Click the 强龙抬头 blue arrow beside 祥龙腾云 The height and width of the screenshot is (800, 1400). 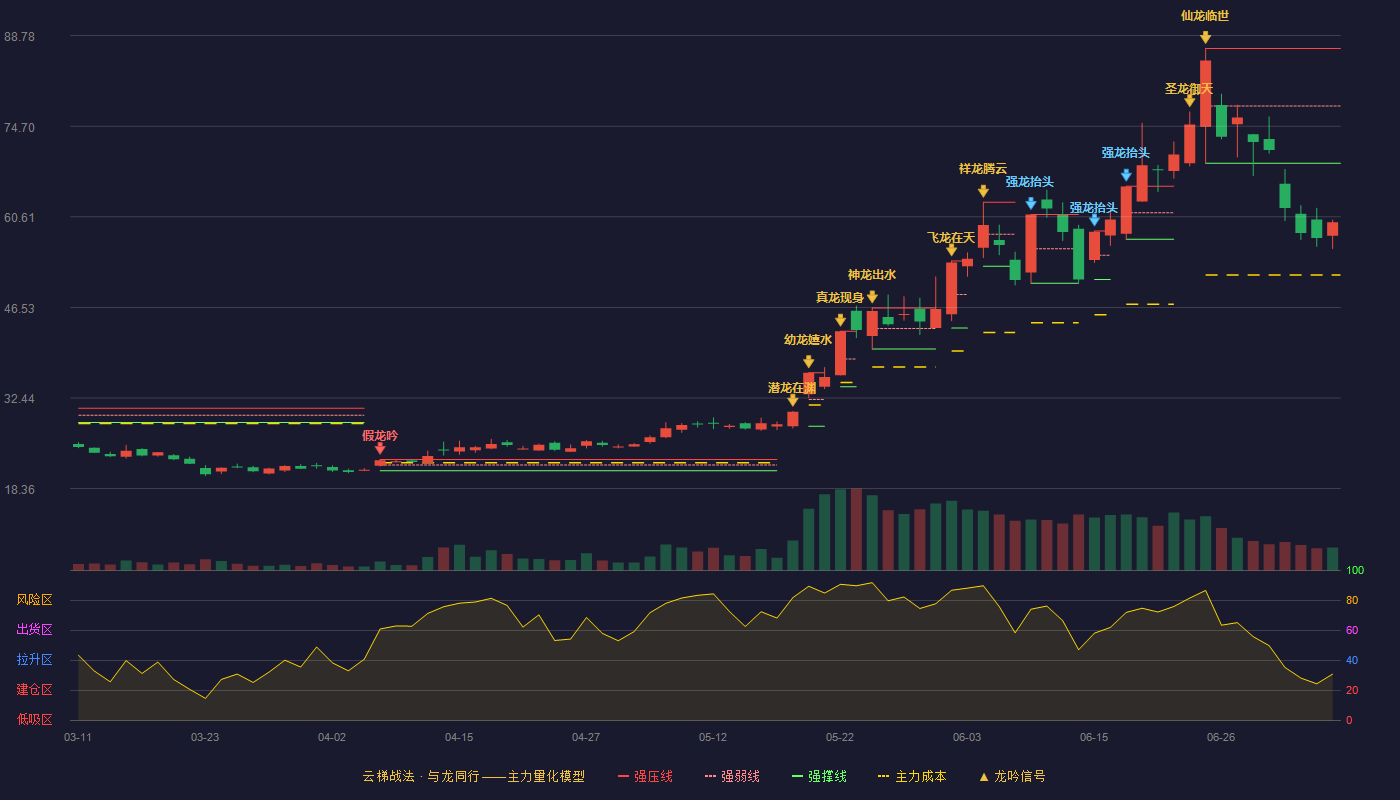point(1031,203)
